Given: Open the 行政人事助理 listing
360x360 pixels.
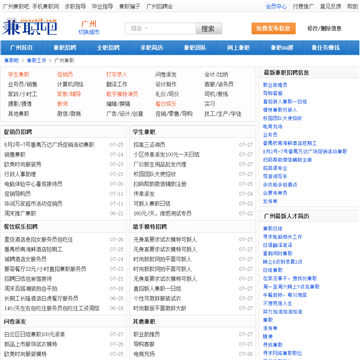Looking at the screenshot, I should pyautogui.click(x=20, y=174).
